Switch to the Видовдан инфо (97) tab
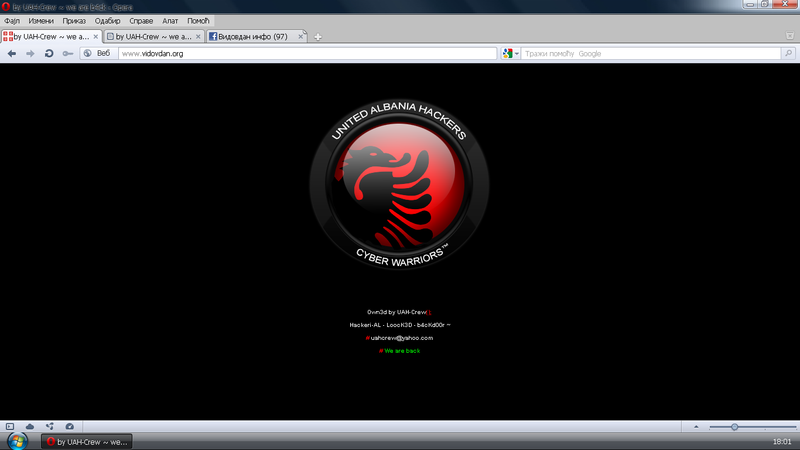 tap(256, 37)
